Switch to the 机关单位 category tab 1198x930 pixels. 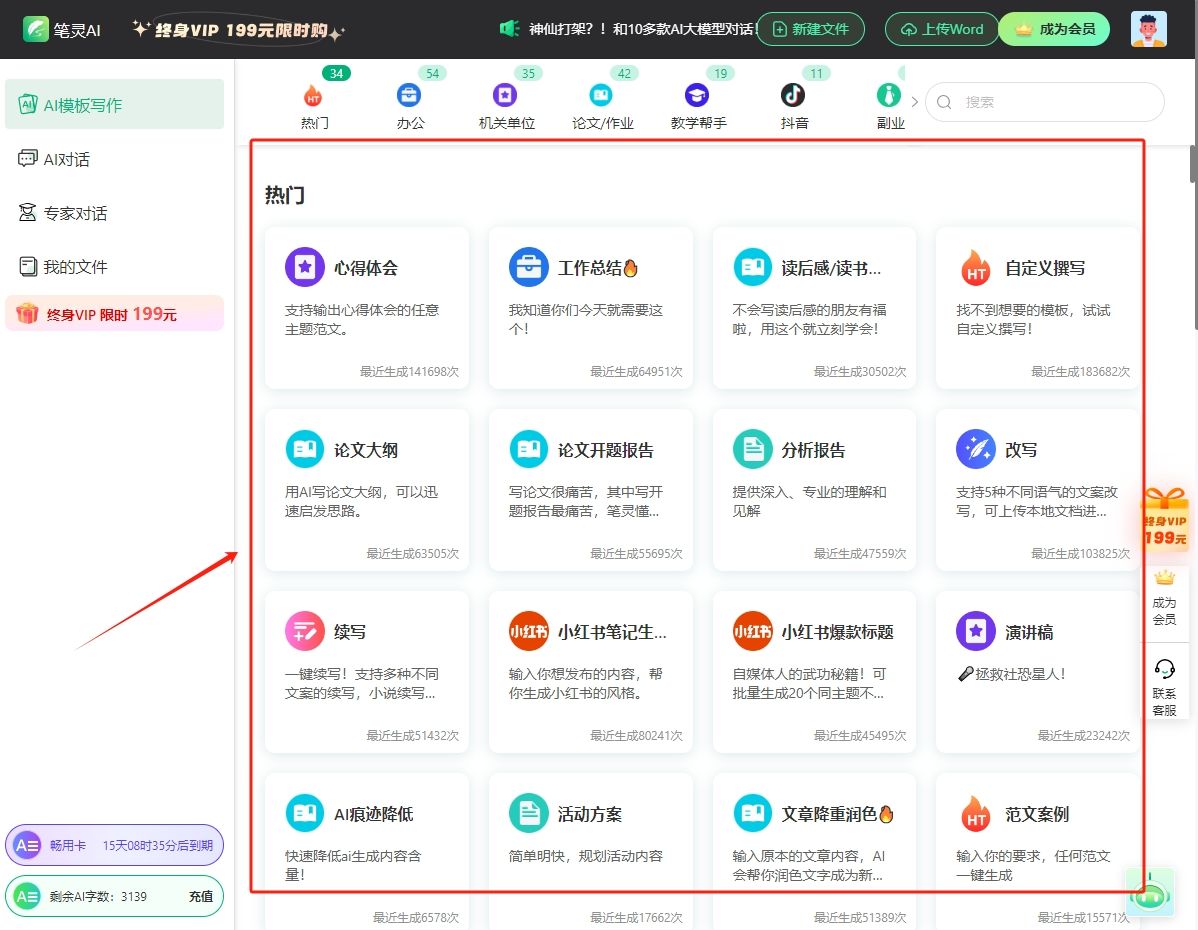506,105
